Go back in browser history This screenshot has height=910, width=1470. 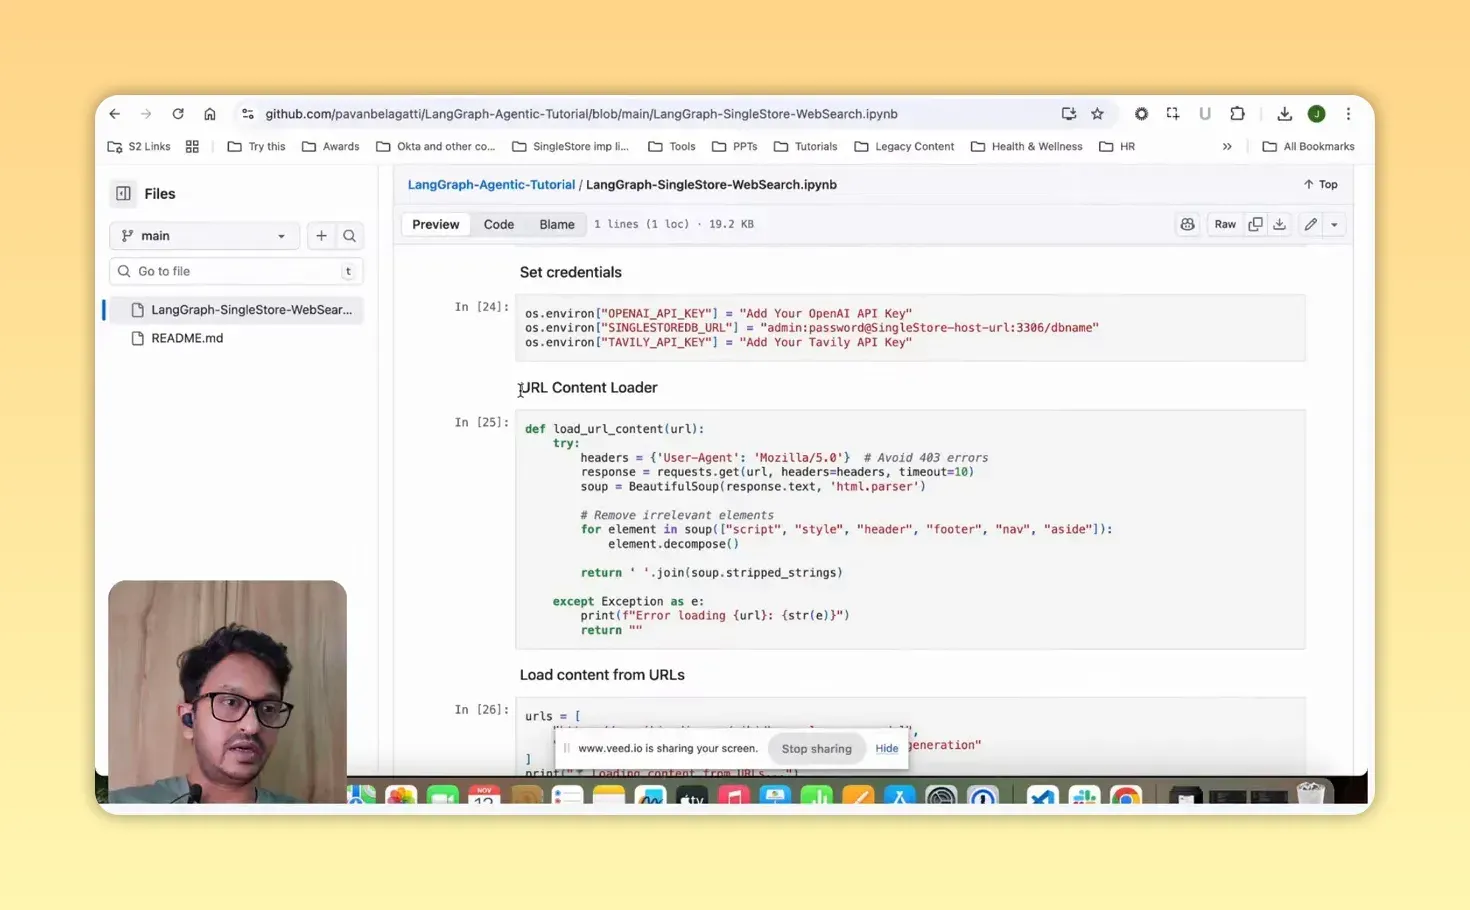(x=115, y=114)
